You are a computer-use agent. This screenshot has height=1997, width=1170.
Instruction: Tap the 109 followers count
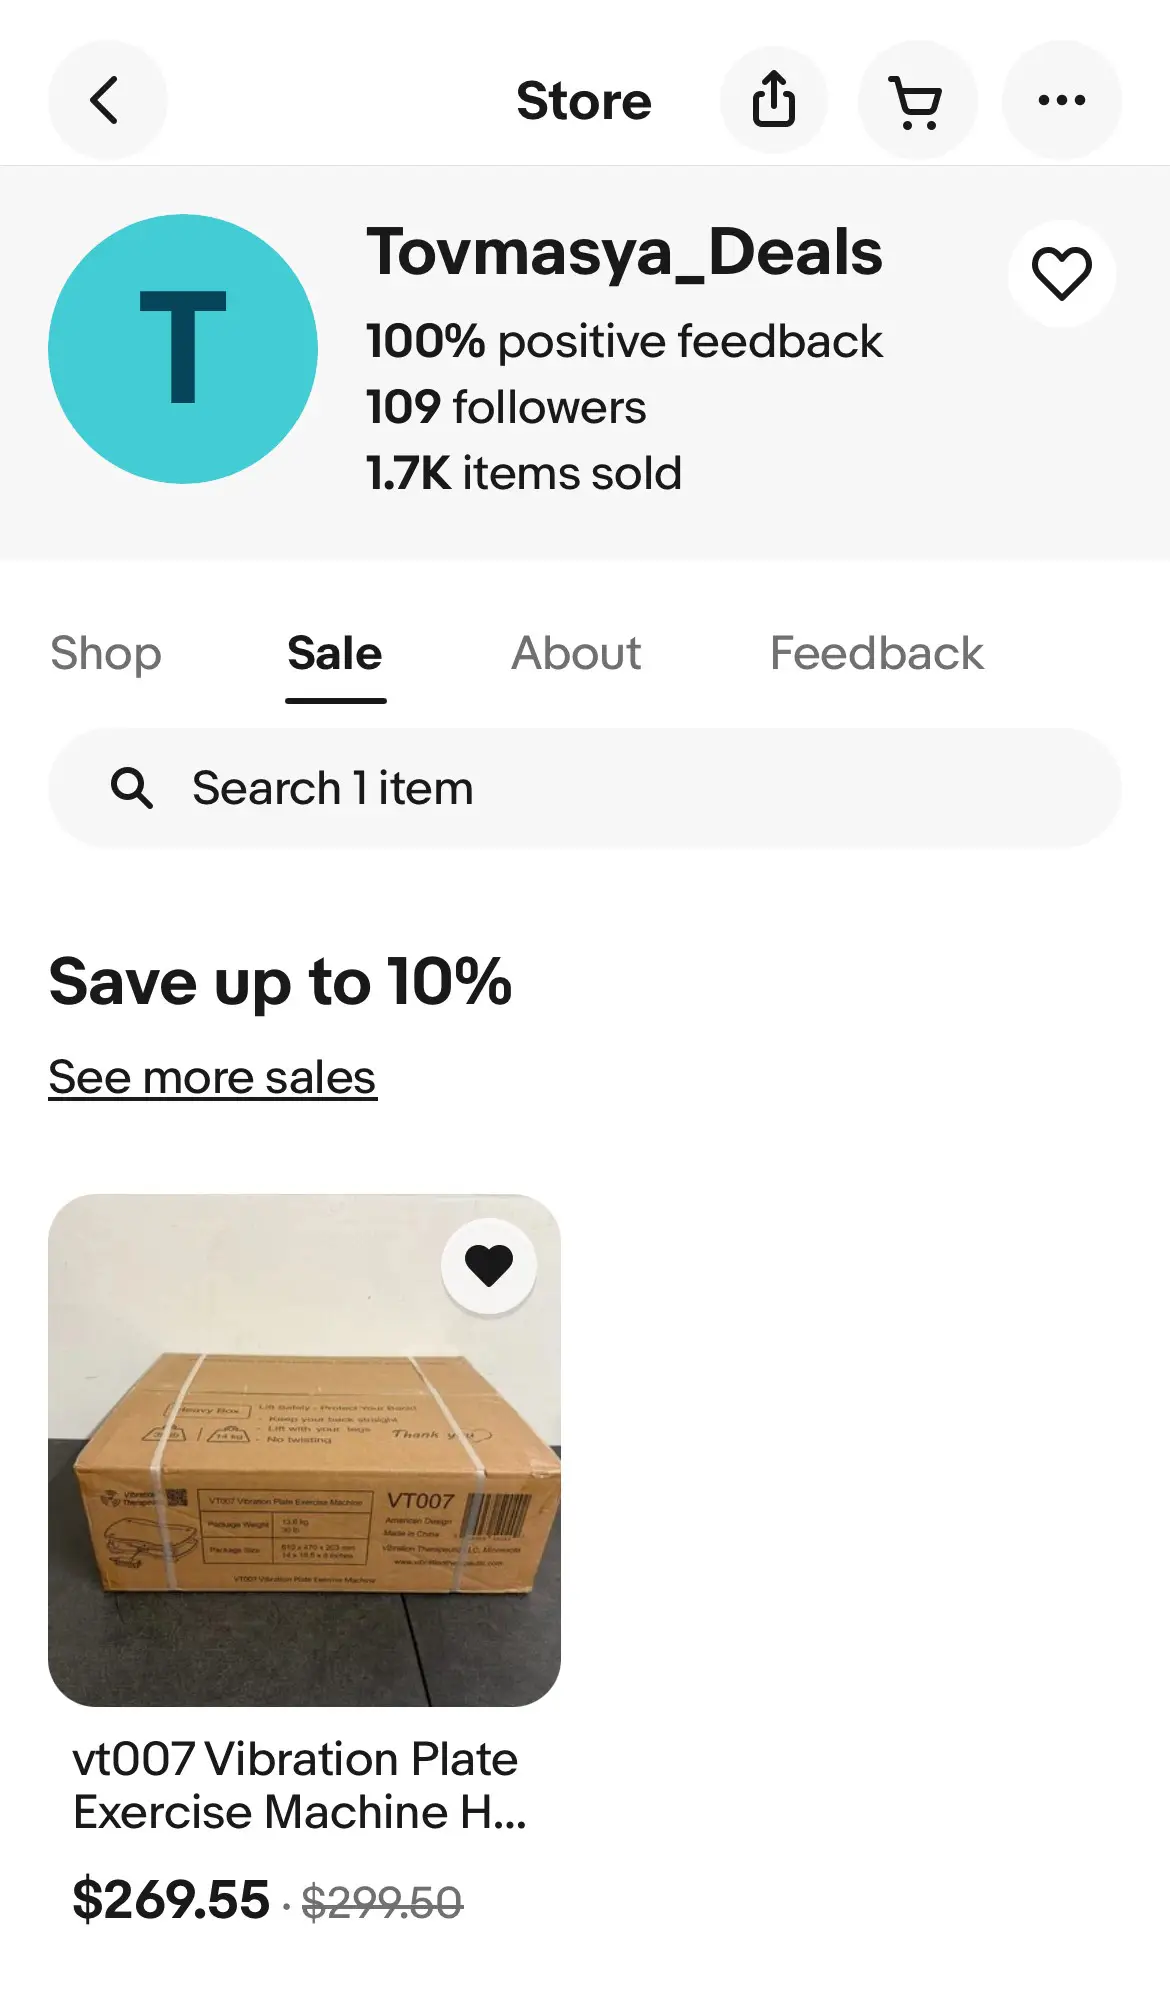(506, 408)
